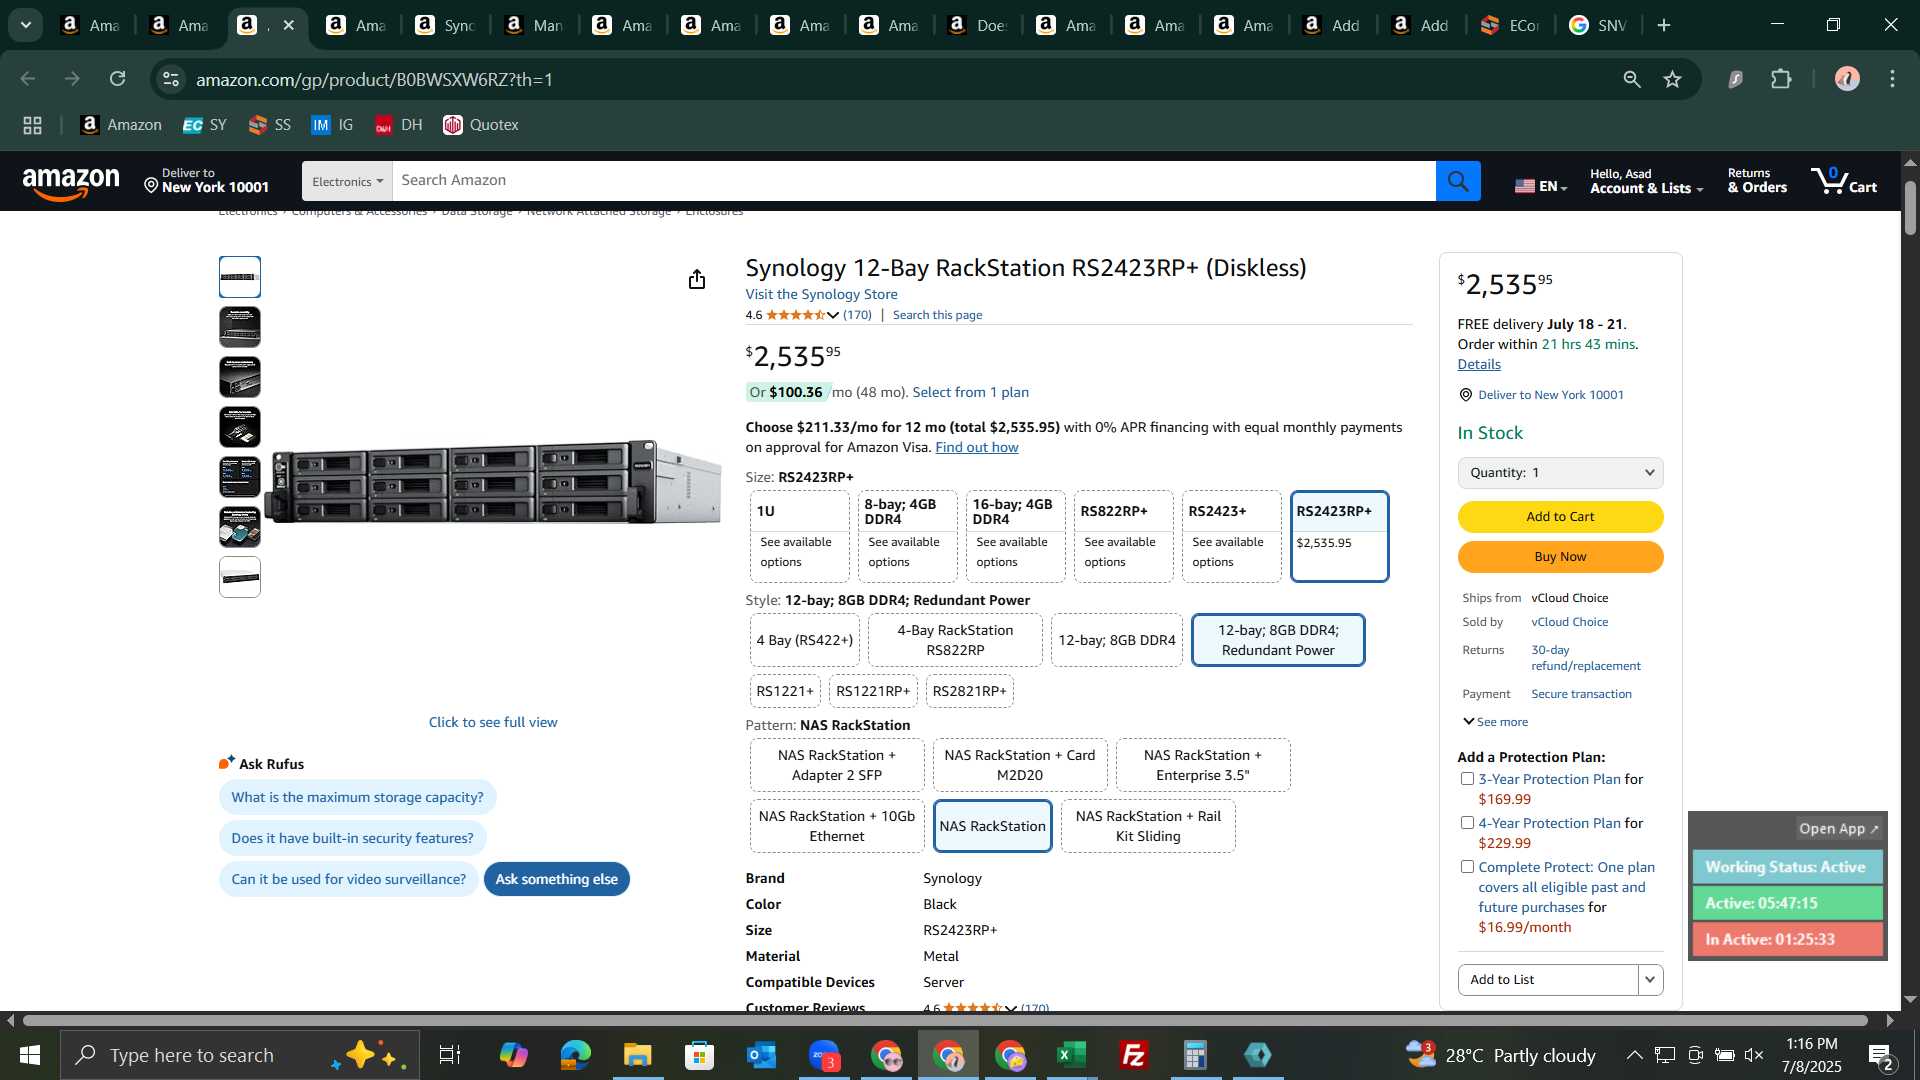Click the Windows Start button
The width and height of the screenshot is (1920, 1080).
(x=29, y=1055)
